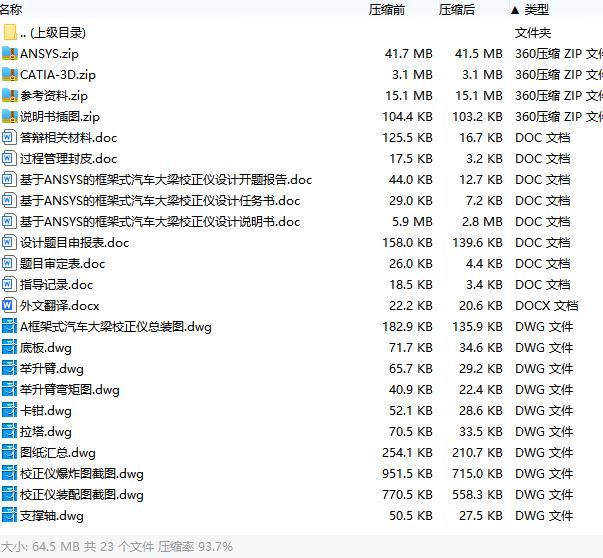
Task: Click the 任务书.doc document icon
Action: [x=9, y=201]
